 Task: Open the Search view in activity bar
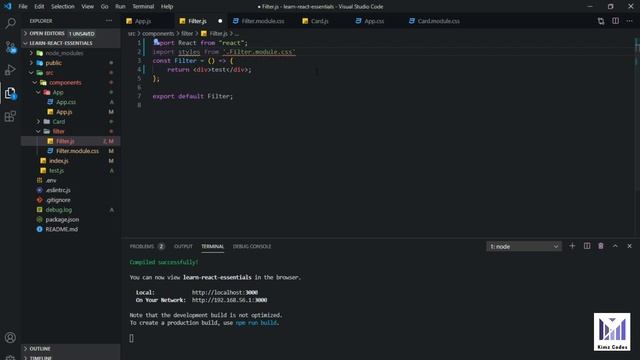point(10,23)
